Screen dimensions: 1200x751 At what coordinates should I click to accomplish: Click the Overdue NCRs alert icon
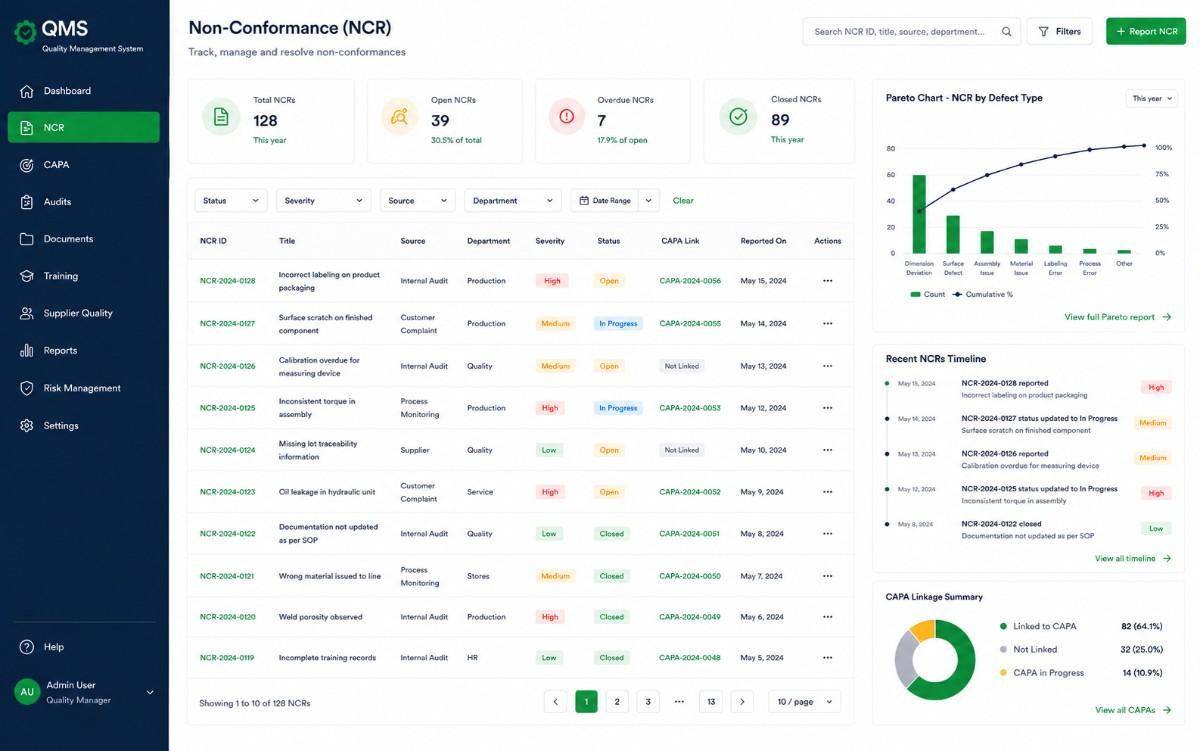[567, 117]
